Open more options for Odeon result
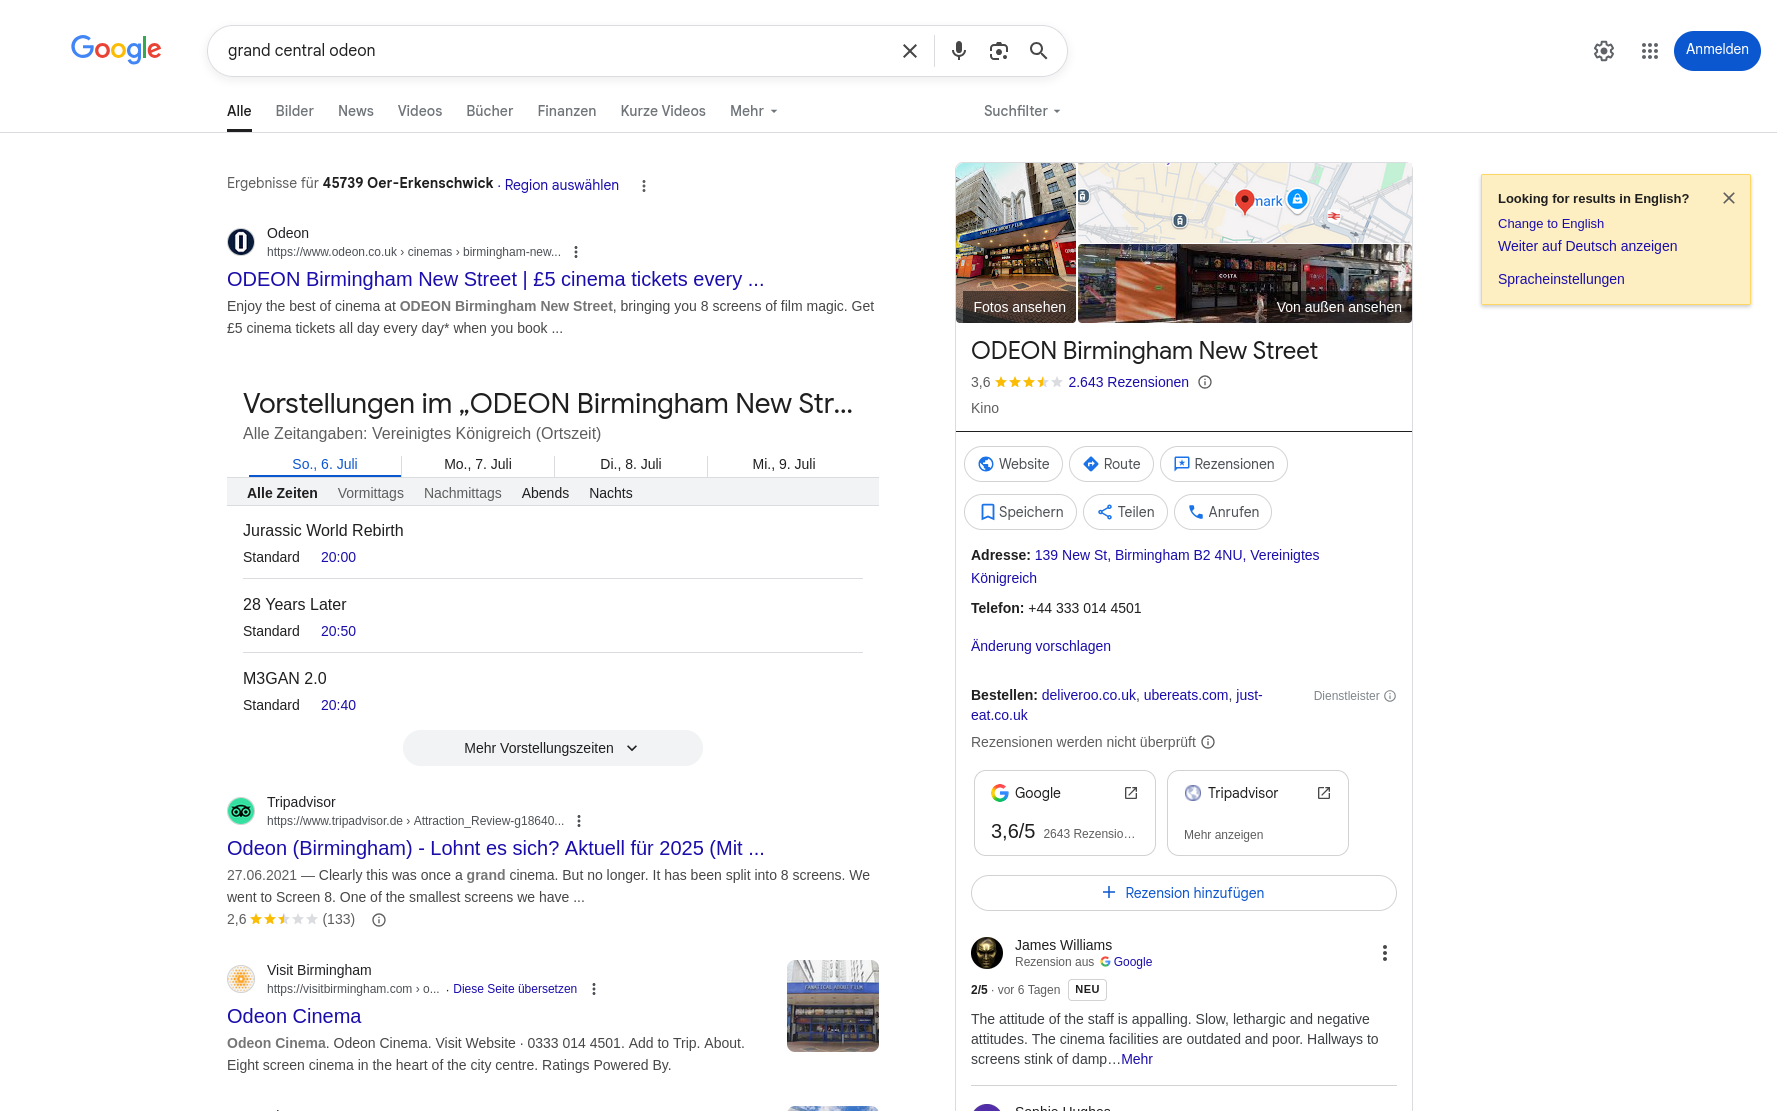1777x1111 pixels. click(x=576, y=252)
